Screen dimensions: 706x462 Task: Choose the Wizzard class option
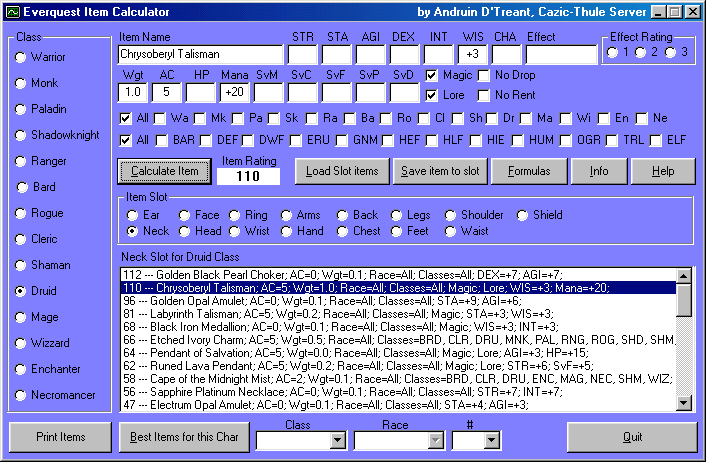[x=20, y=343]
